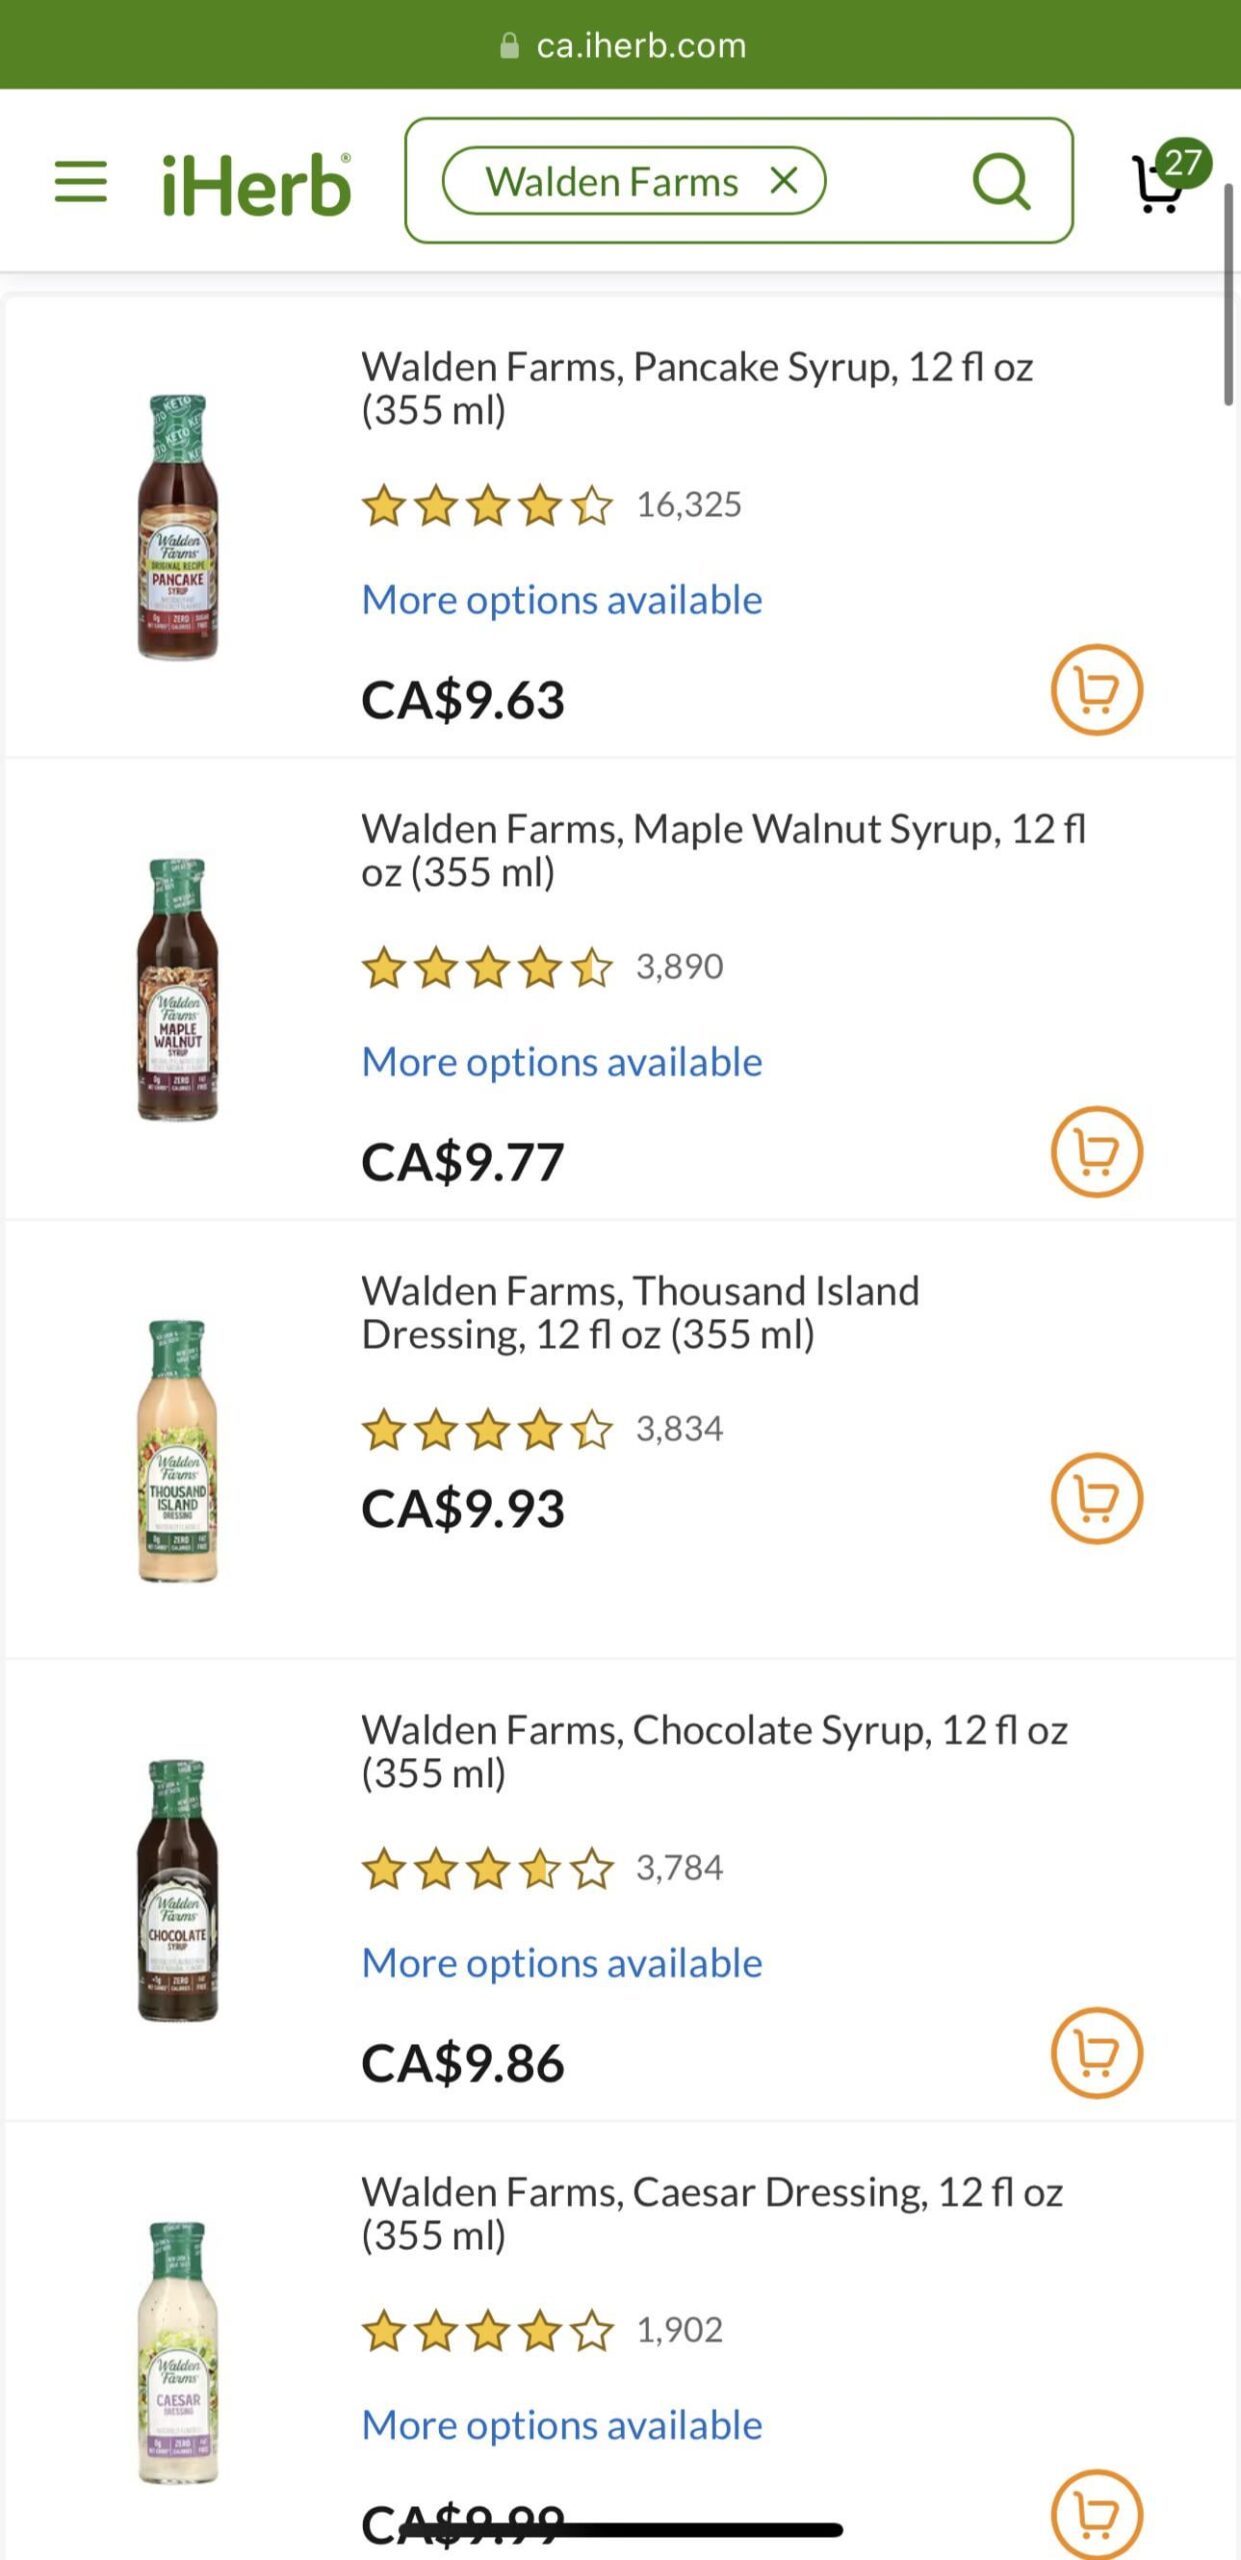The image size is (1241, 2560).
Task: Remove the Walden Farms search filter
Action: [784, 180]
